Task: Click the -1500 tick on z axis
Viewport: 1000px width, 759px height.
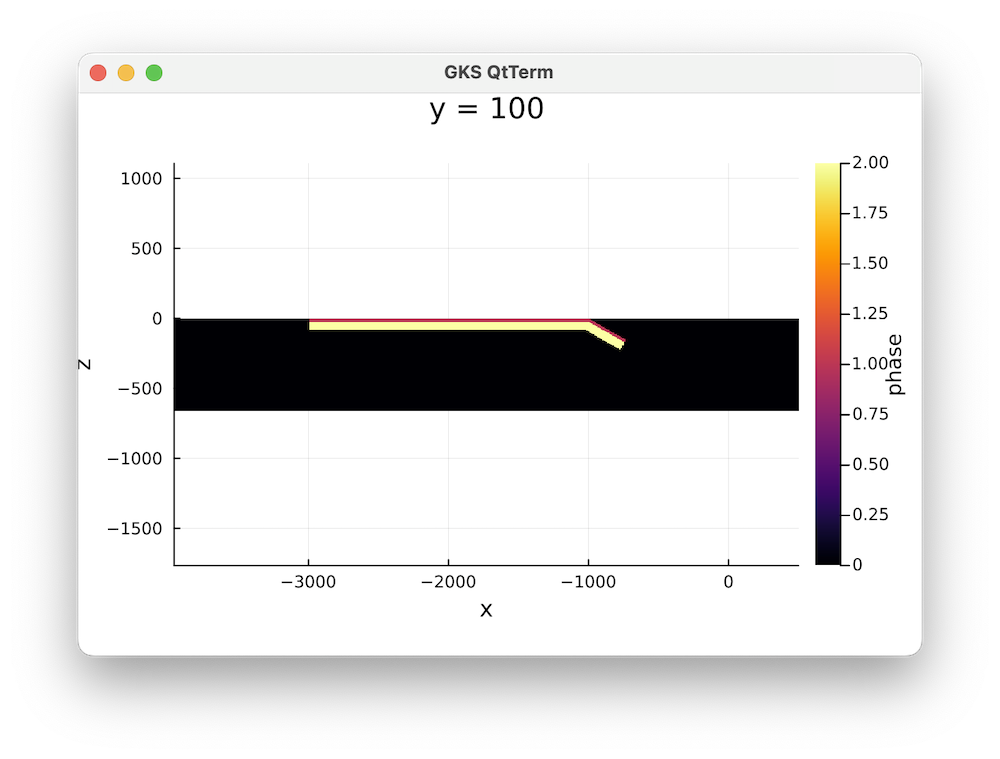Action: coord(135,528)
